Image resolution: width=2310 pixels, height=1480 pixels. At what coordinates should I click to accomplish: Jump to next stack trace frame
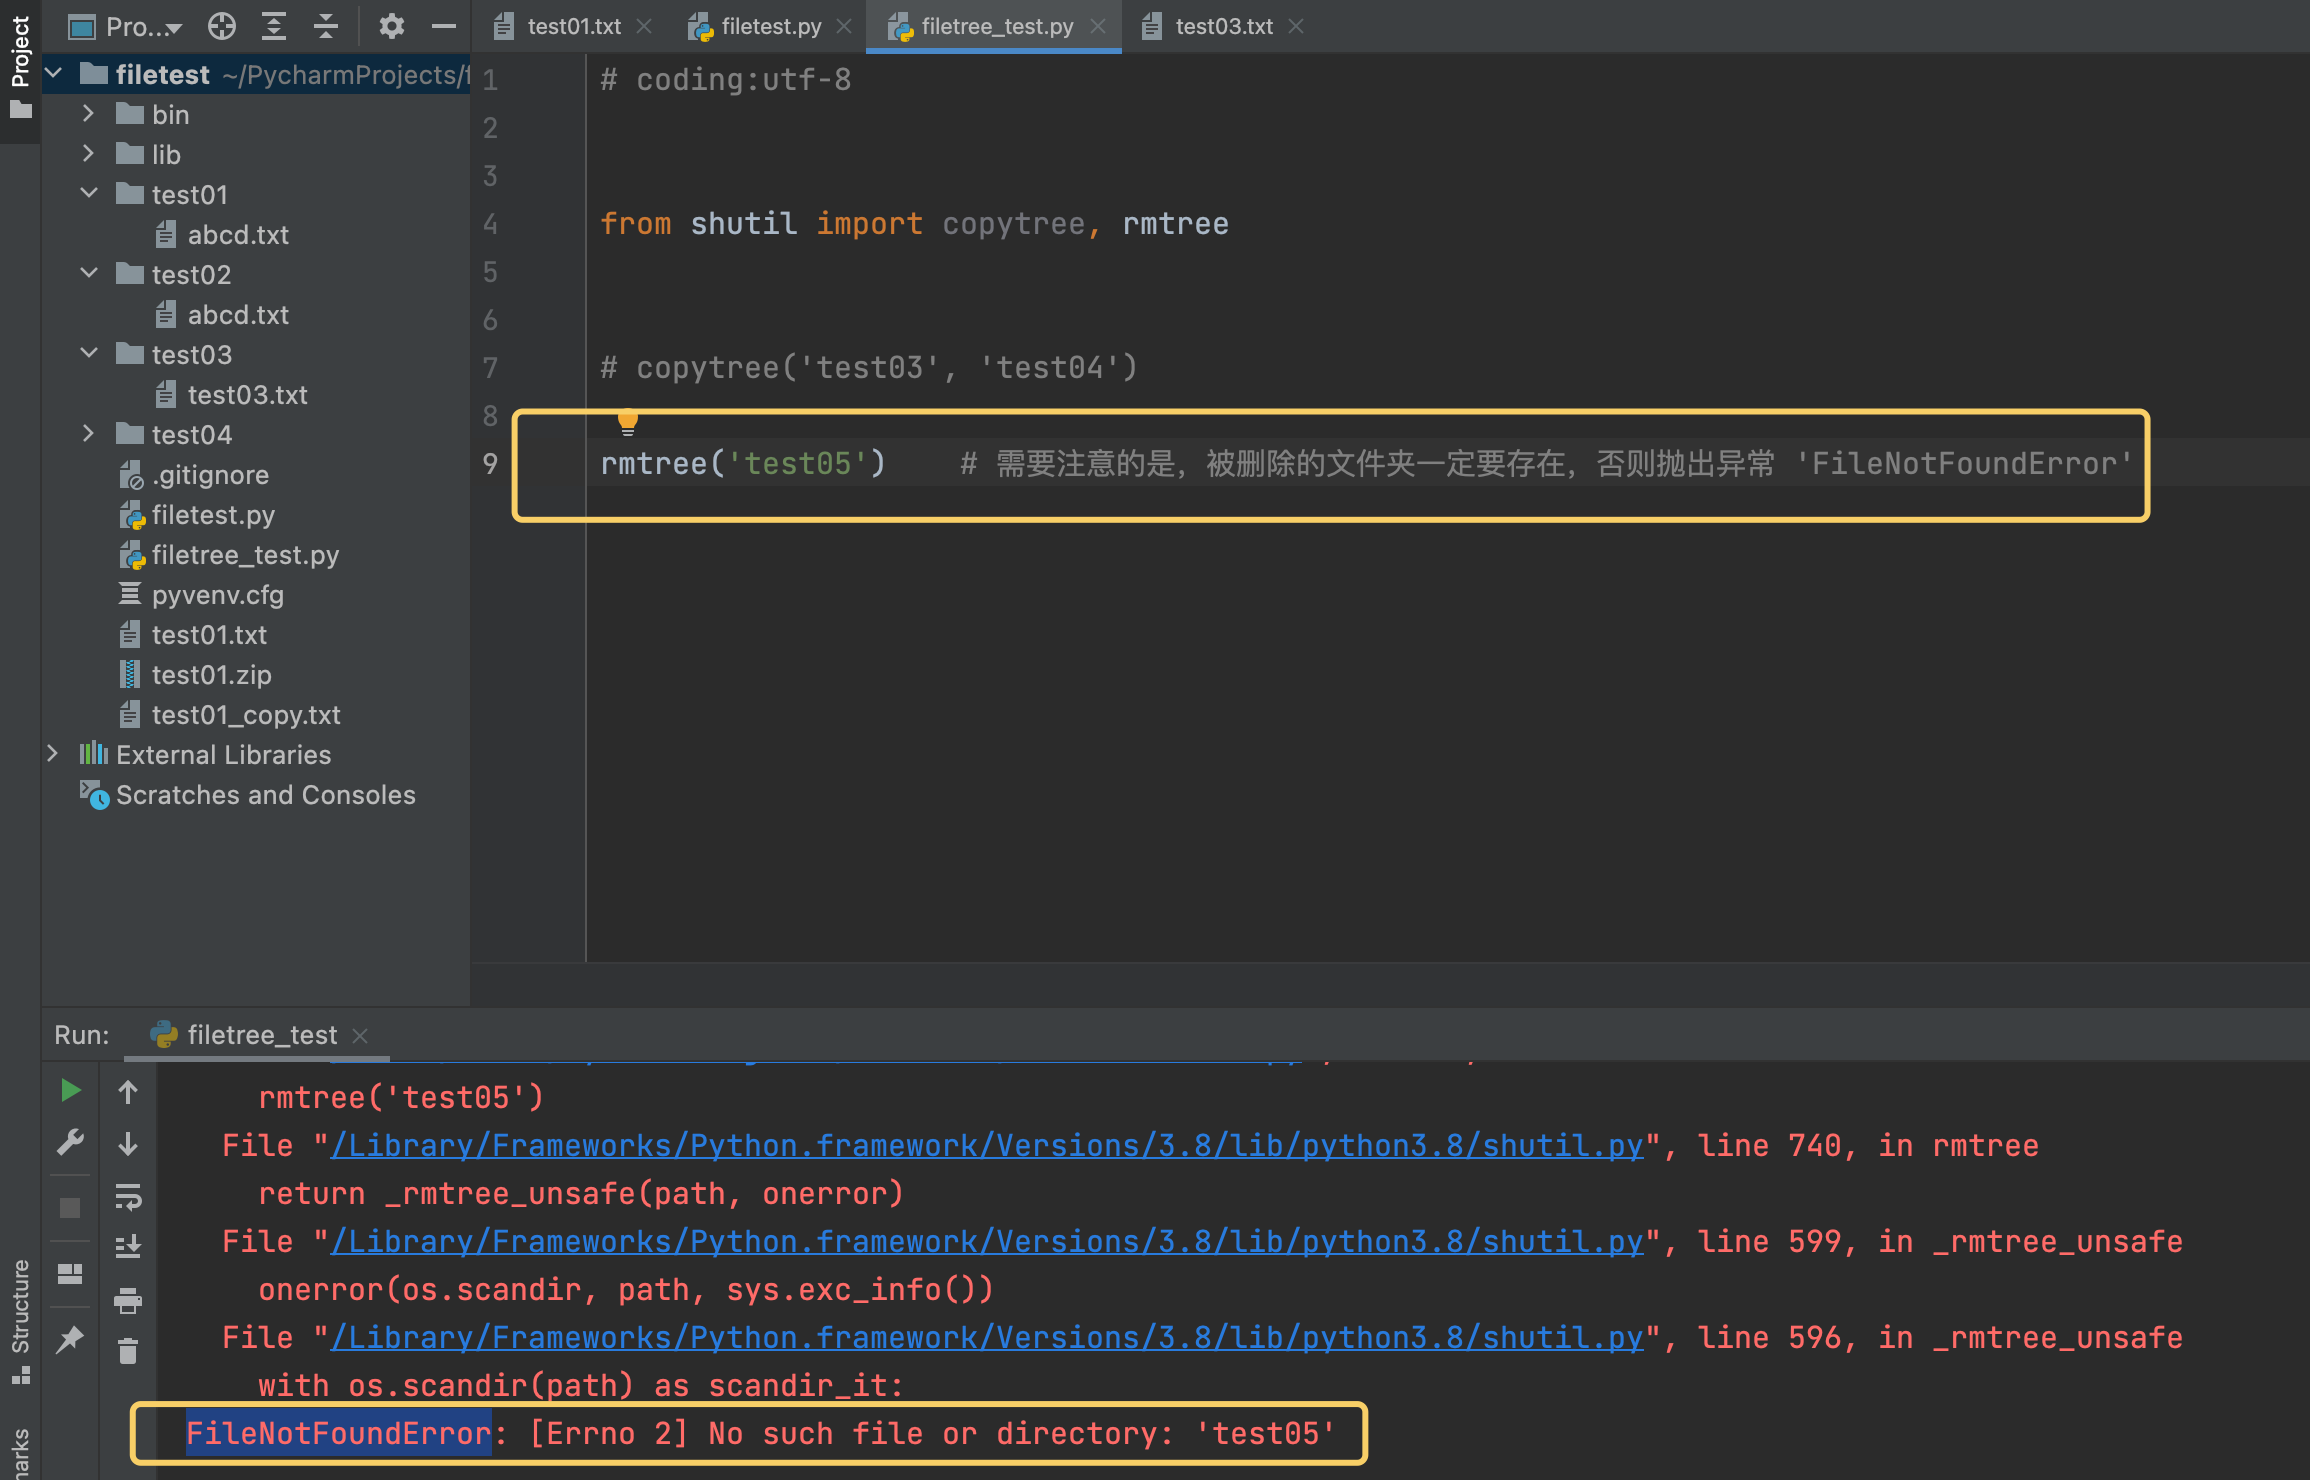[x=128, y=1142]
